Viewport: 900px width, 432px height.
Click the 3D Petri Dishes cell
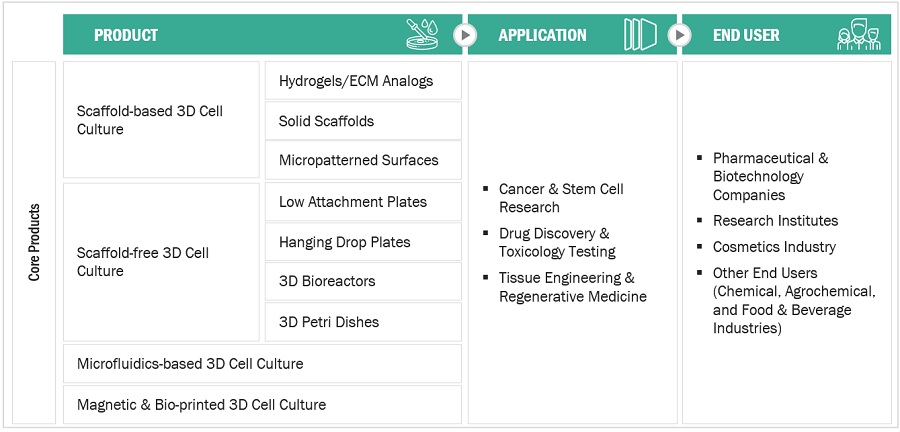click(363, 322)
